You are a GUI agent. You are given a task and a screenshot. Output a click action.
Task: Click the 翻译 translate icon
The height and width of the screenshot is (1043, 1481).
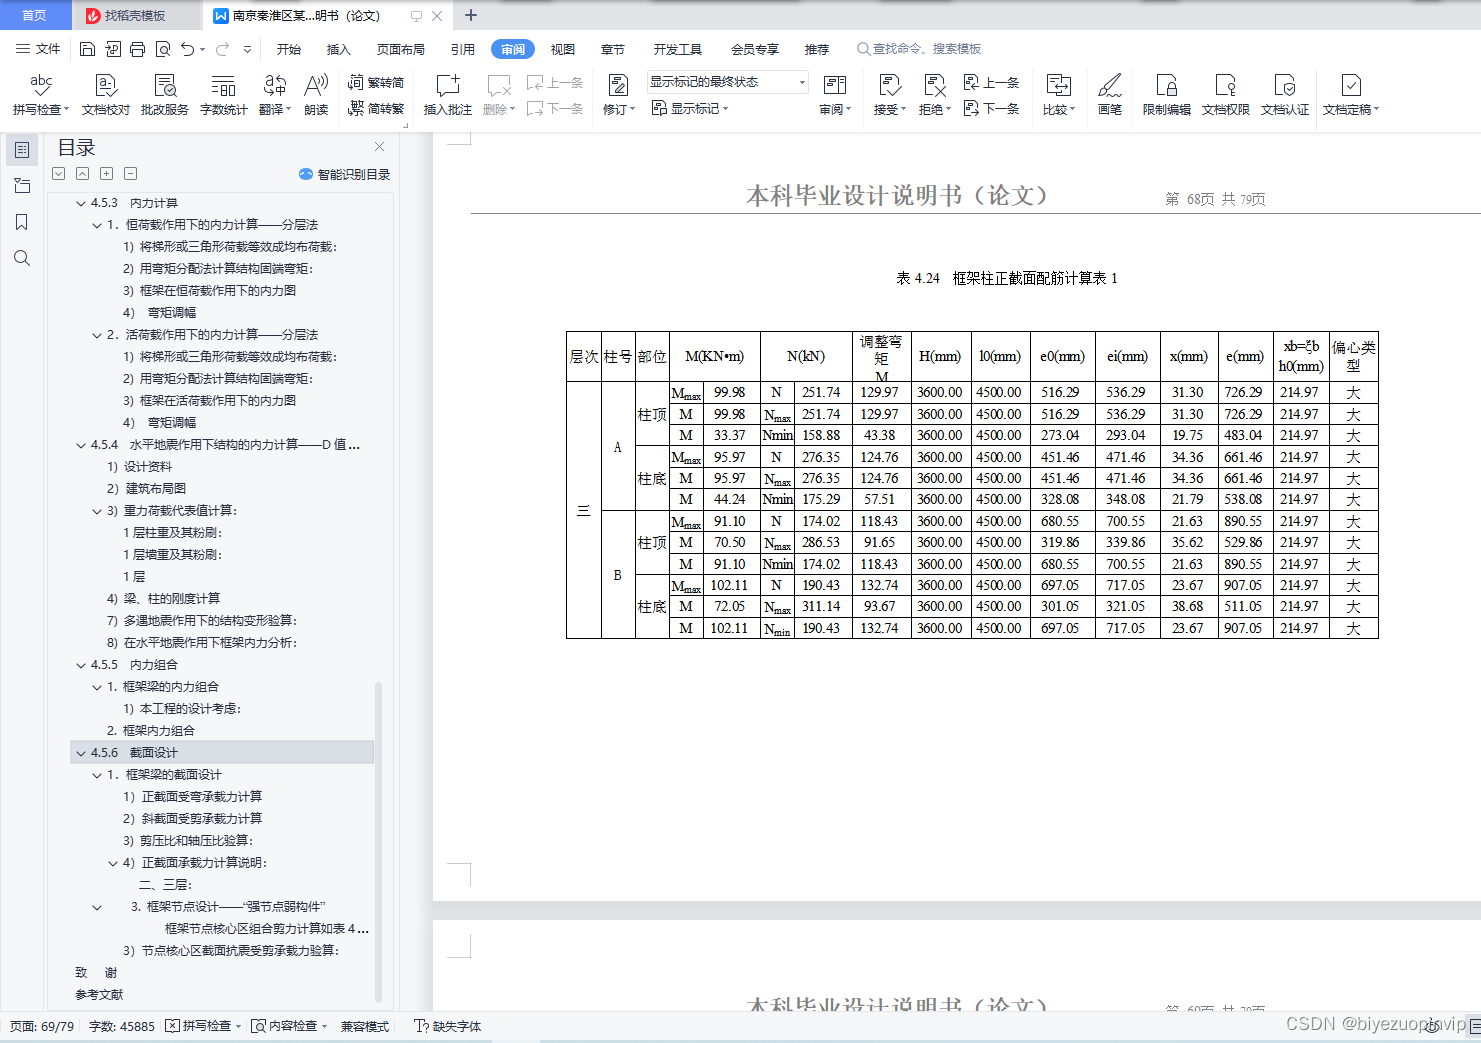(x=274, y=86)
